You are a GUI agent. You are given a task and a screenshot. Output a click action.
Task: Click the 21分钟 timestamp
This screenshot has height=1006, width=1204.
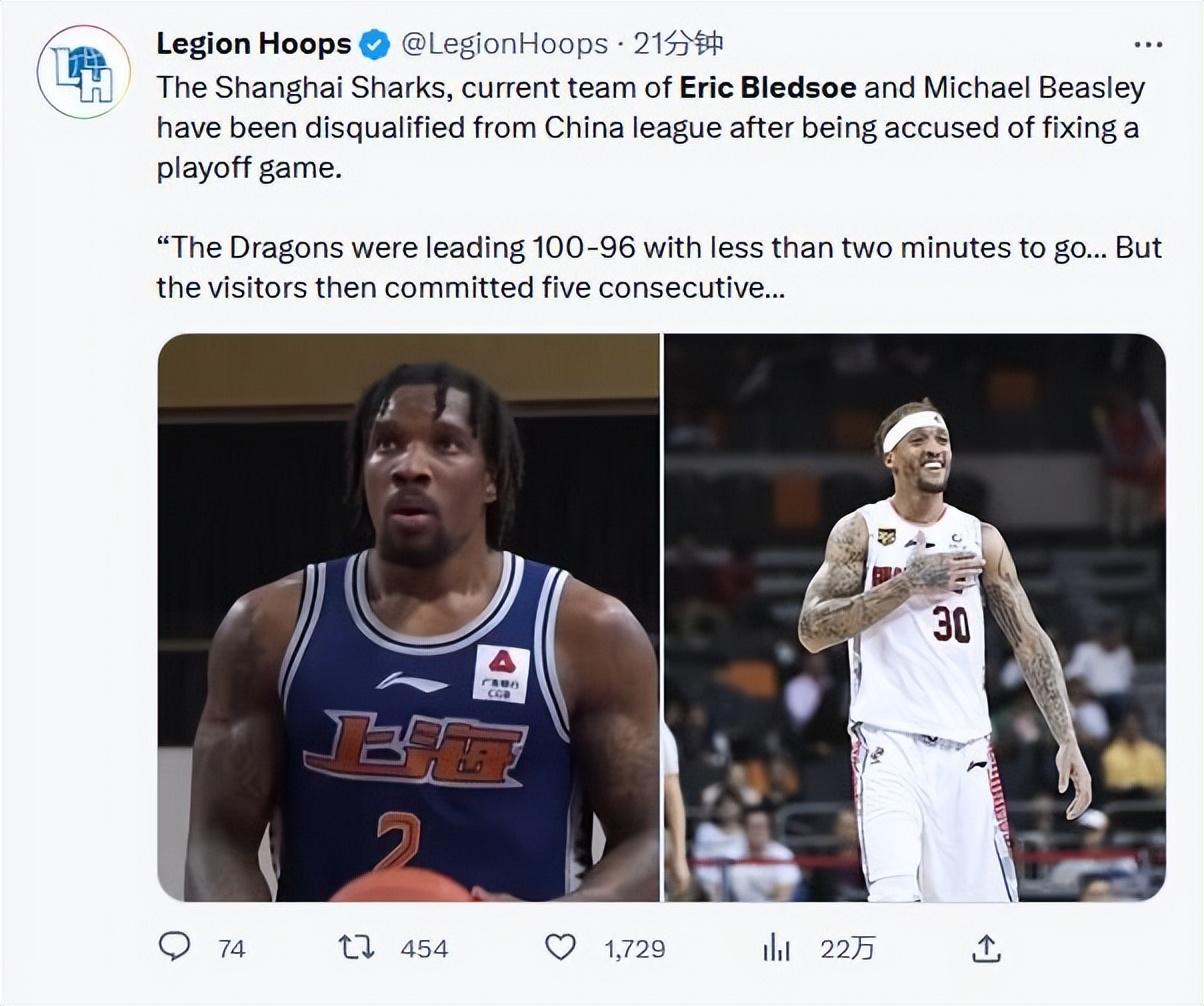point(680,44)
